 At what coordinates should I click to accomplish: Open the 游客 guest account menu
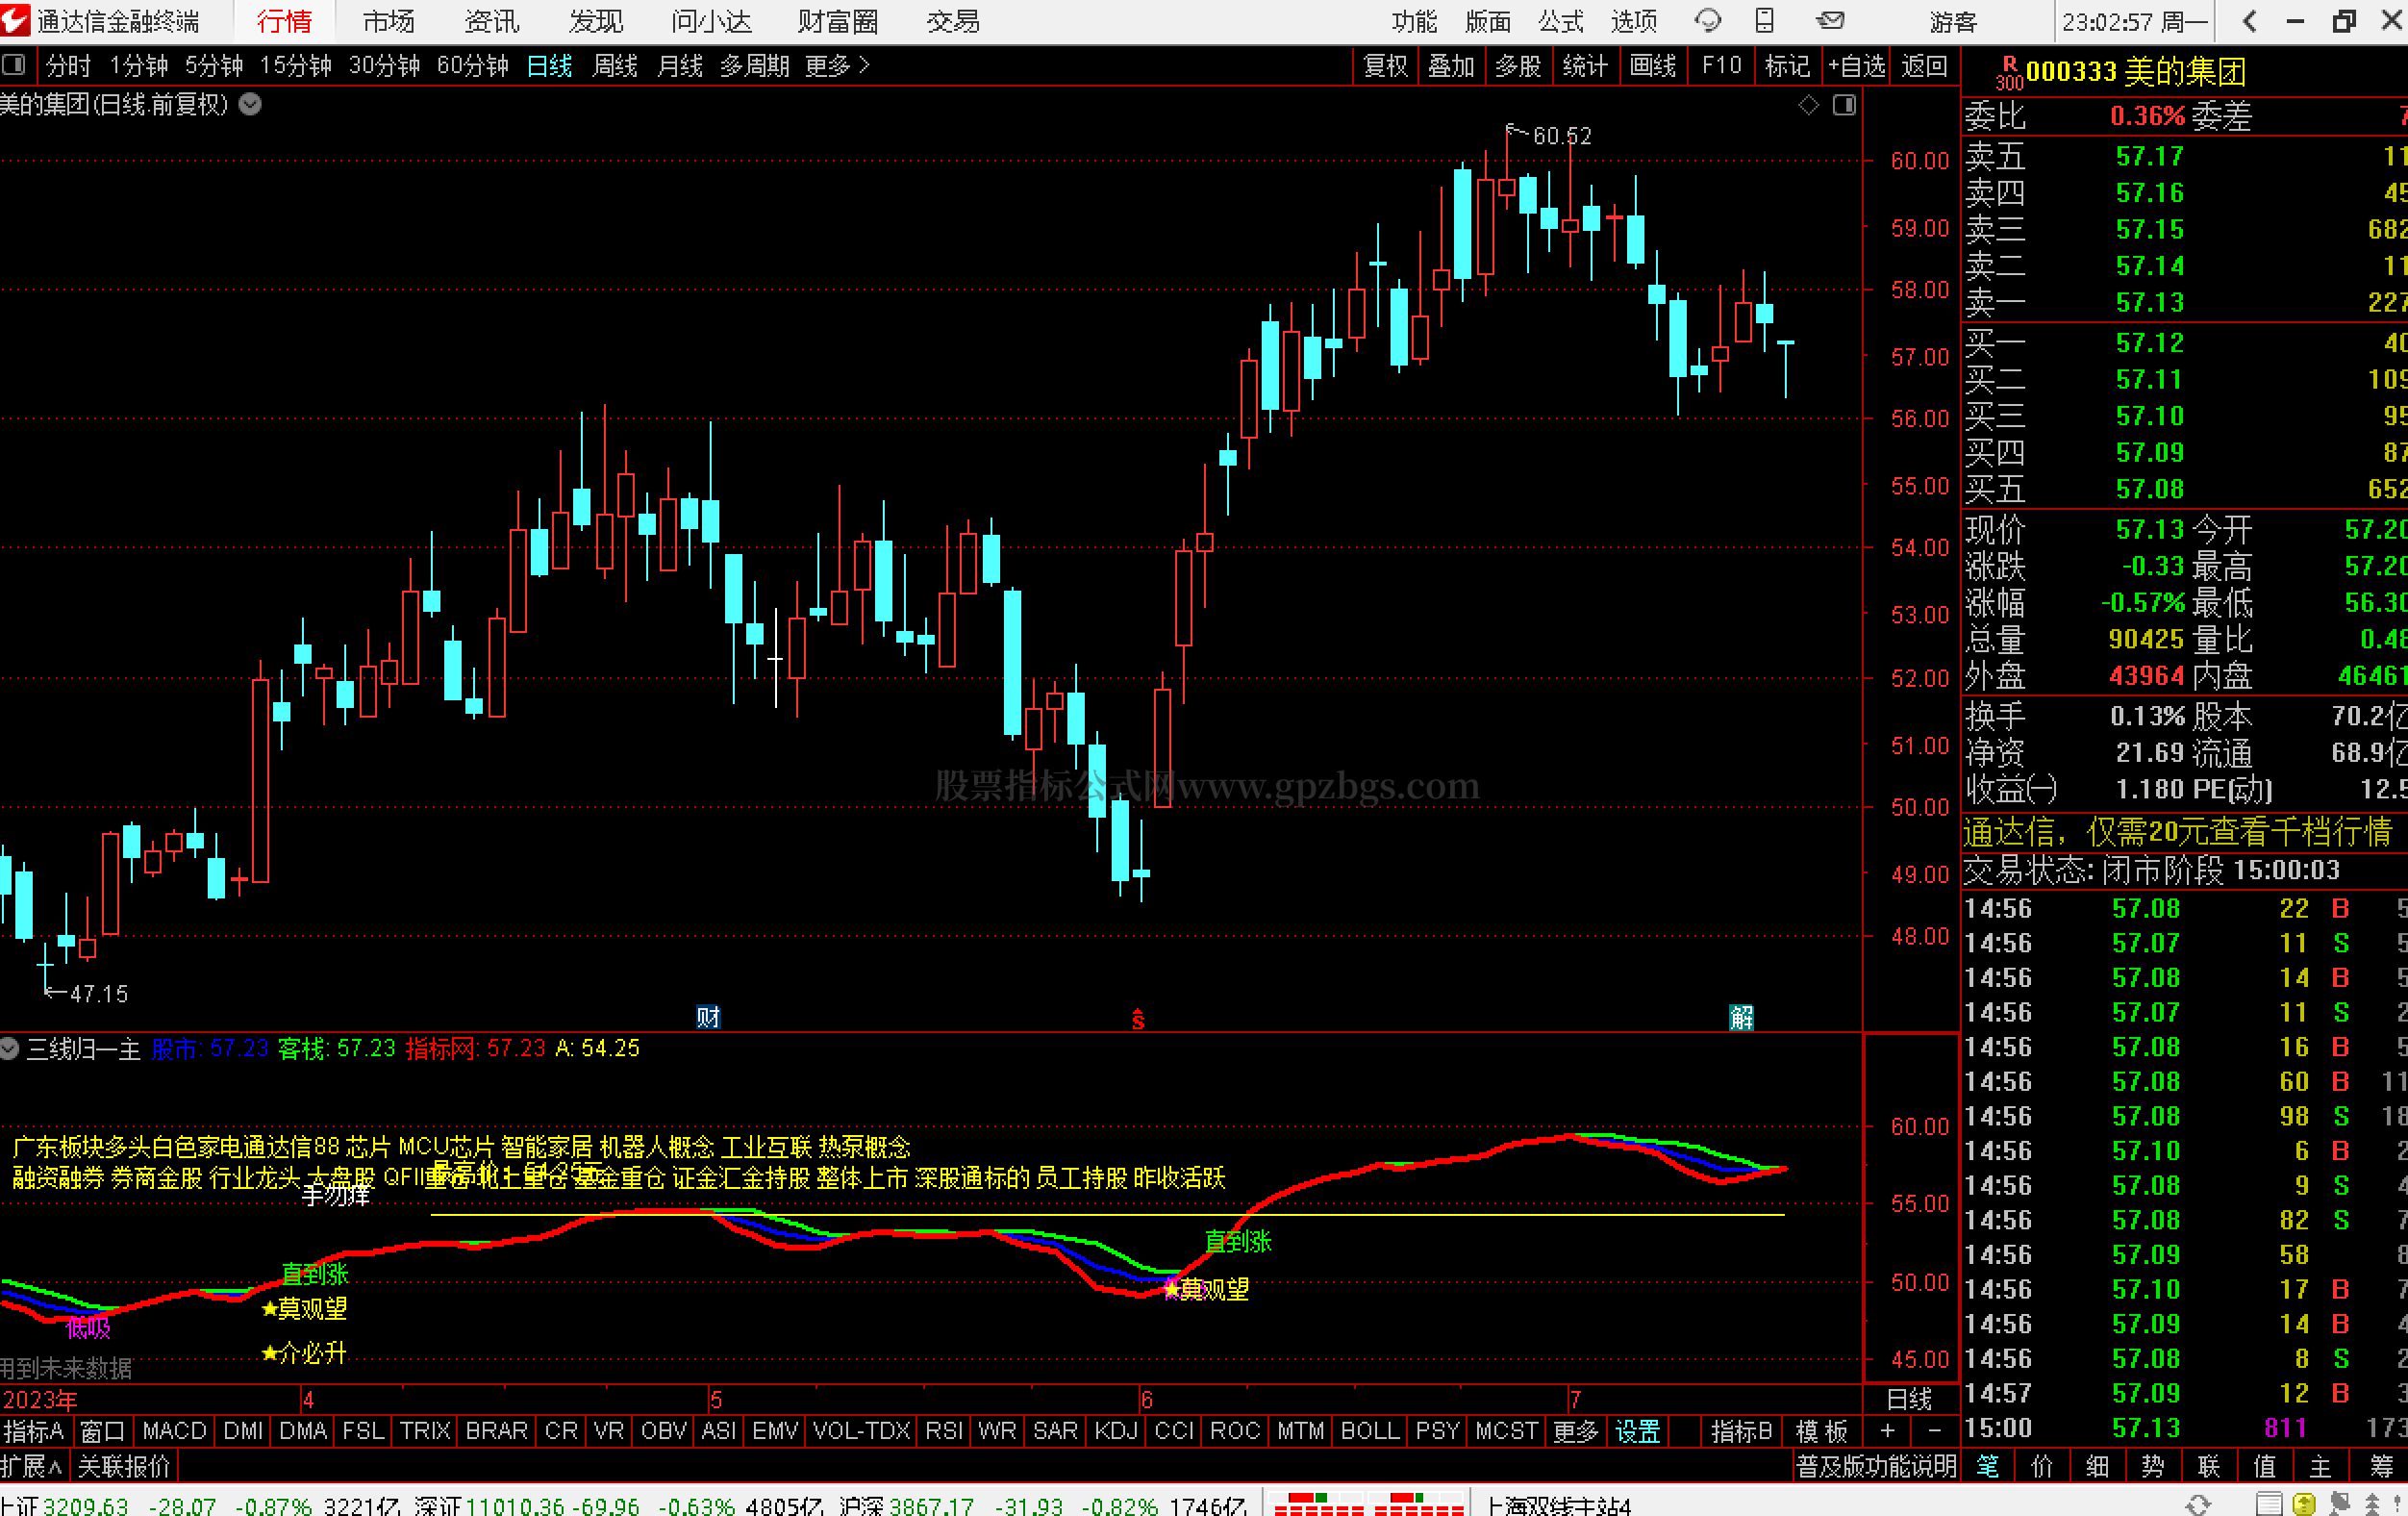pyautogui.click(x=1953, y=21)
